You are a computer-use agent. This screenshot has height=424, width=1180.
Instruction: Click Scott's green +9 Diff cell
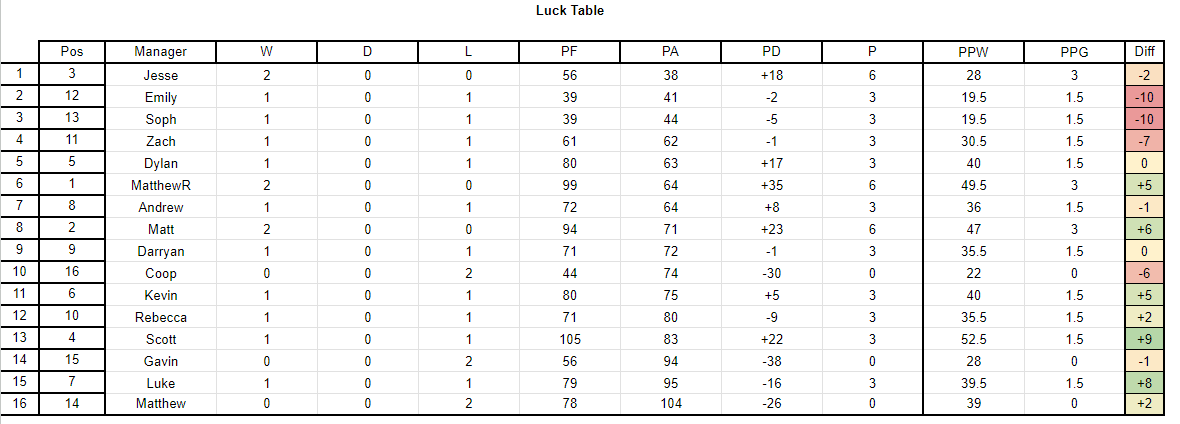pos(1144,339)
